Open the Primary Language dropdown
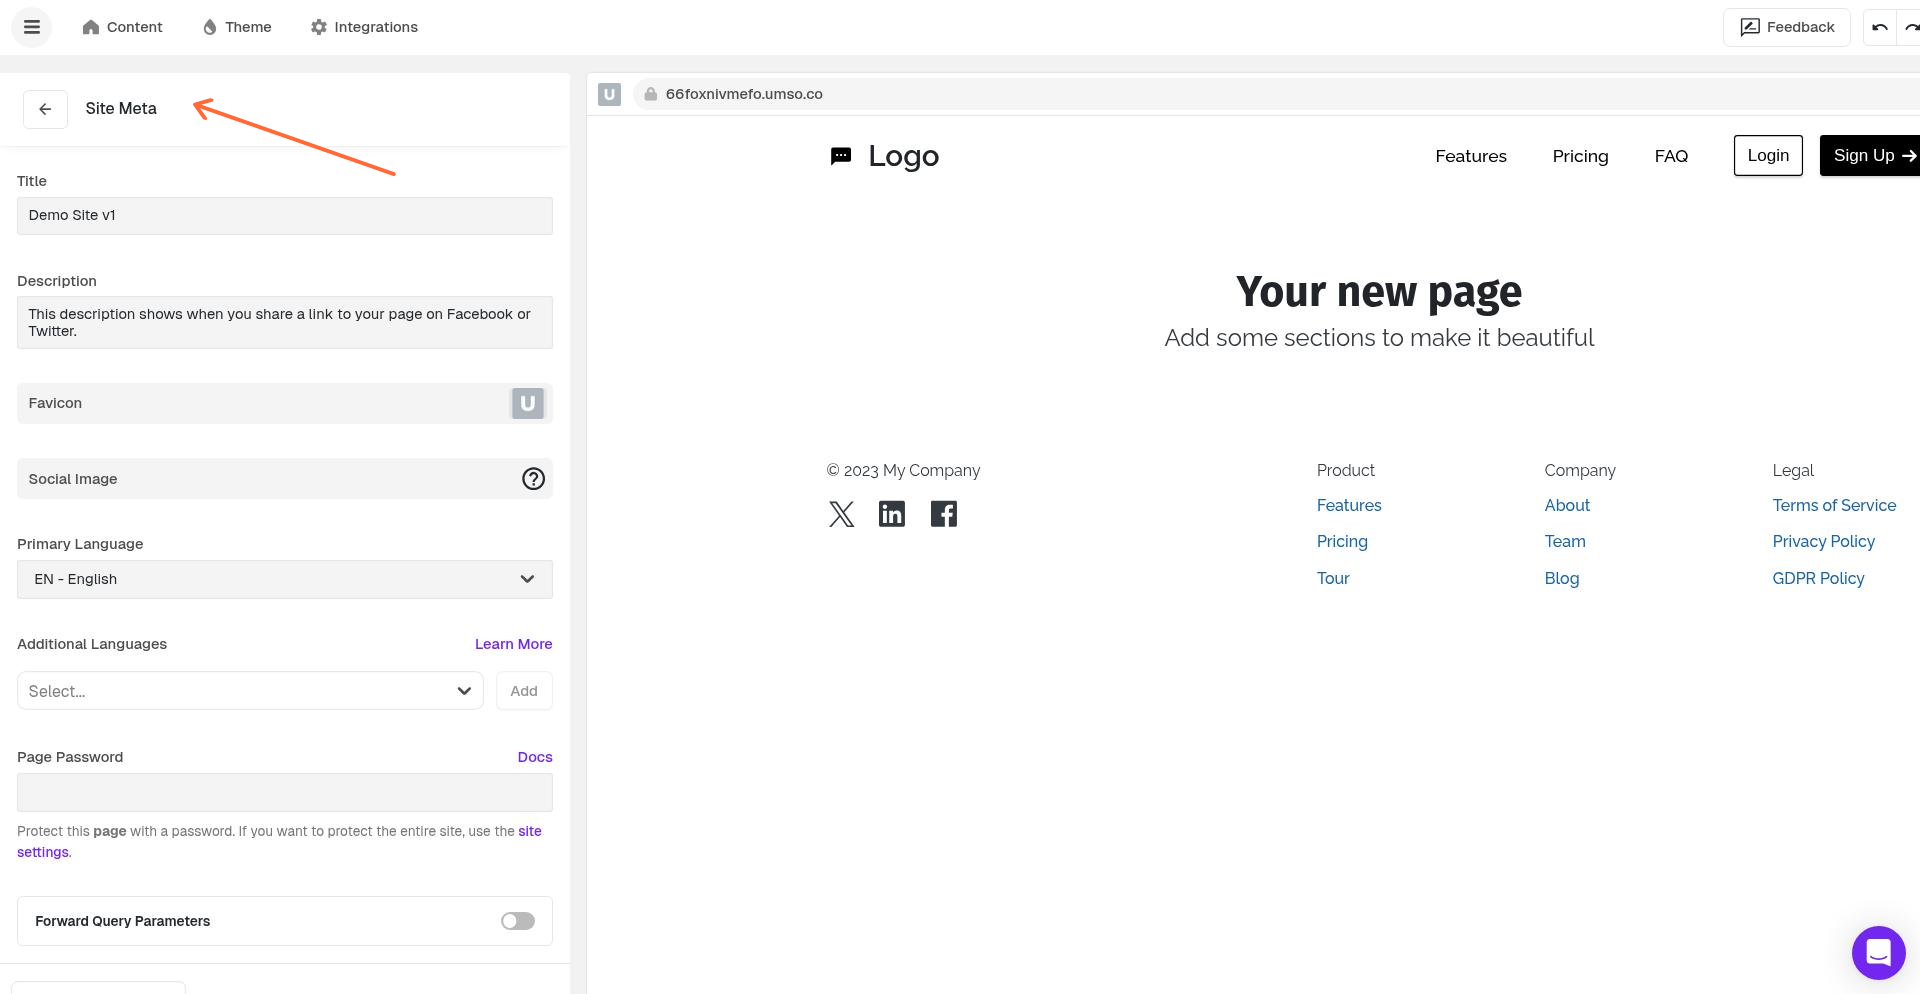 pyautogui.click(x=284, y=579)
